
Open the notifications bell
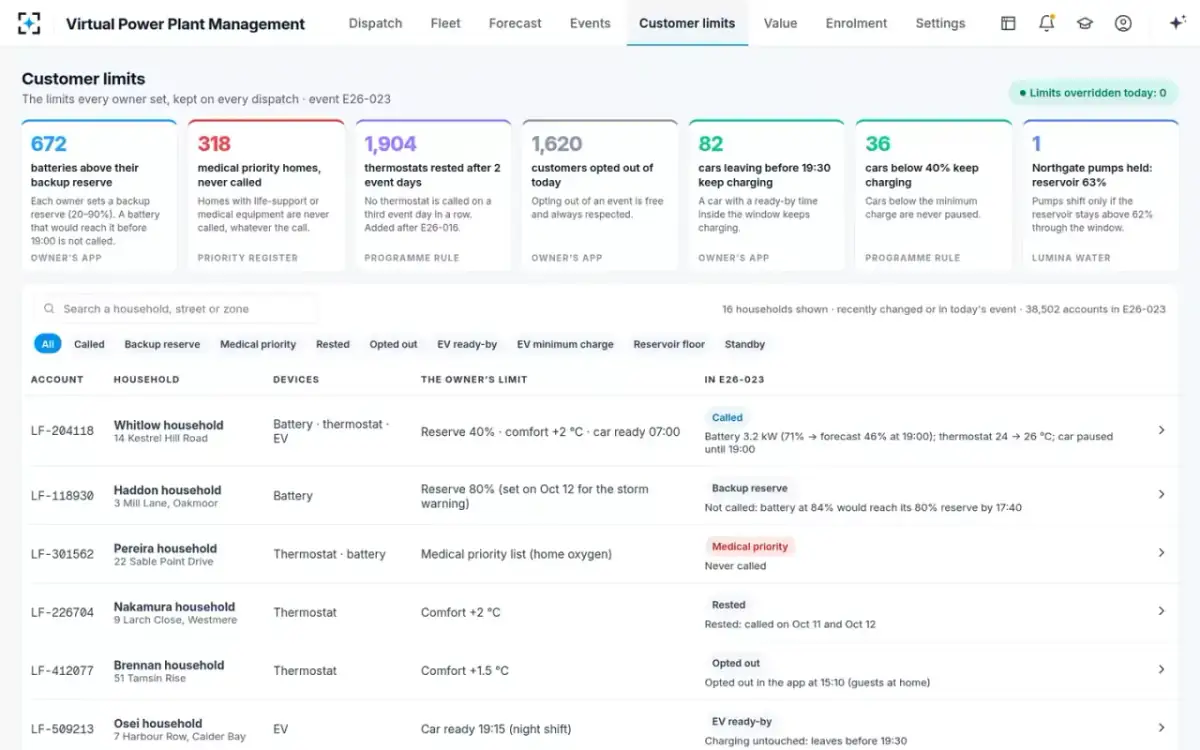point(1046,23)
